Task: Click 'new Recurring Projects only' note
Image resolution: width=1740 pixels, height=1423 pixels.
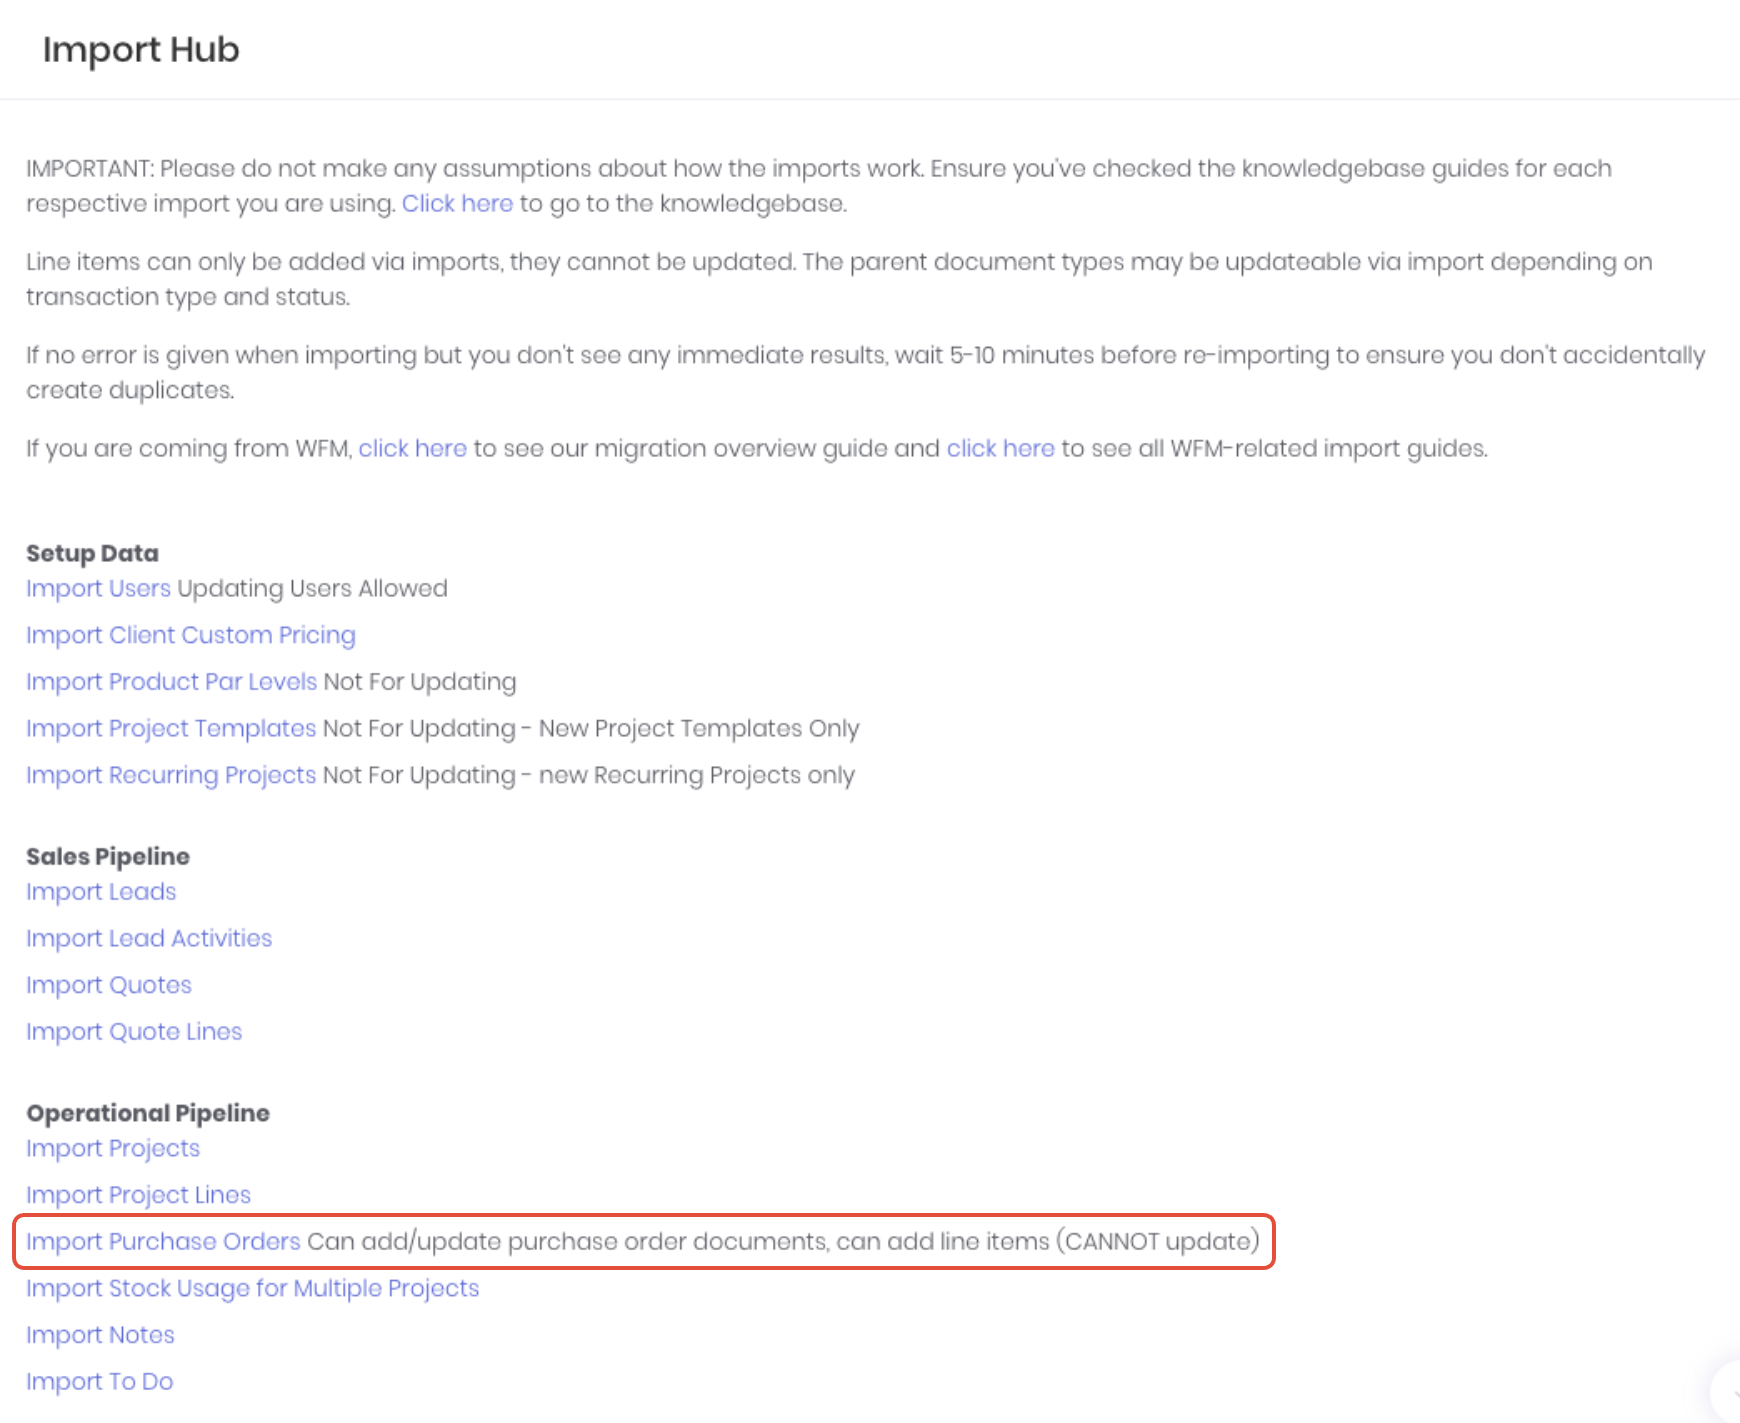Action: click(x=697, y=775)
